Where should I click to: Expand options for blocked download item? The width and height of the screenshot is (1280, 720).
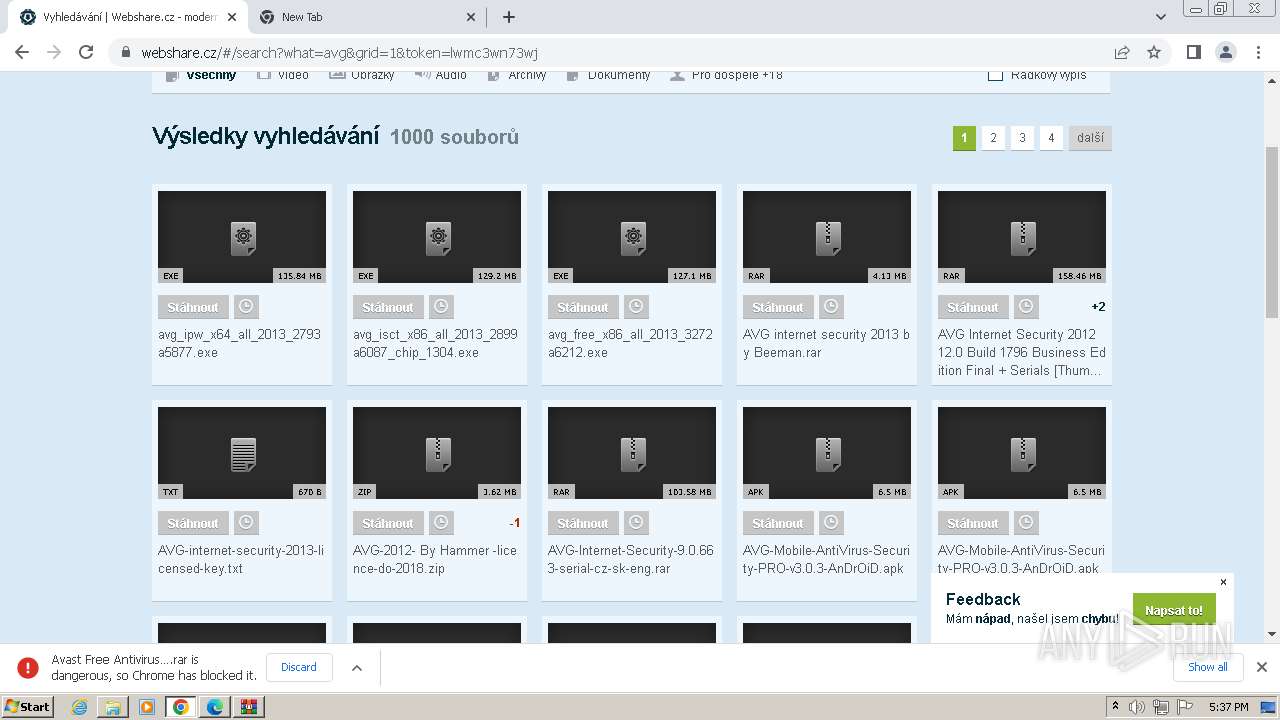coord(357,667)
